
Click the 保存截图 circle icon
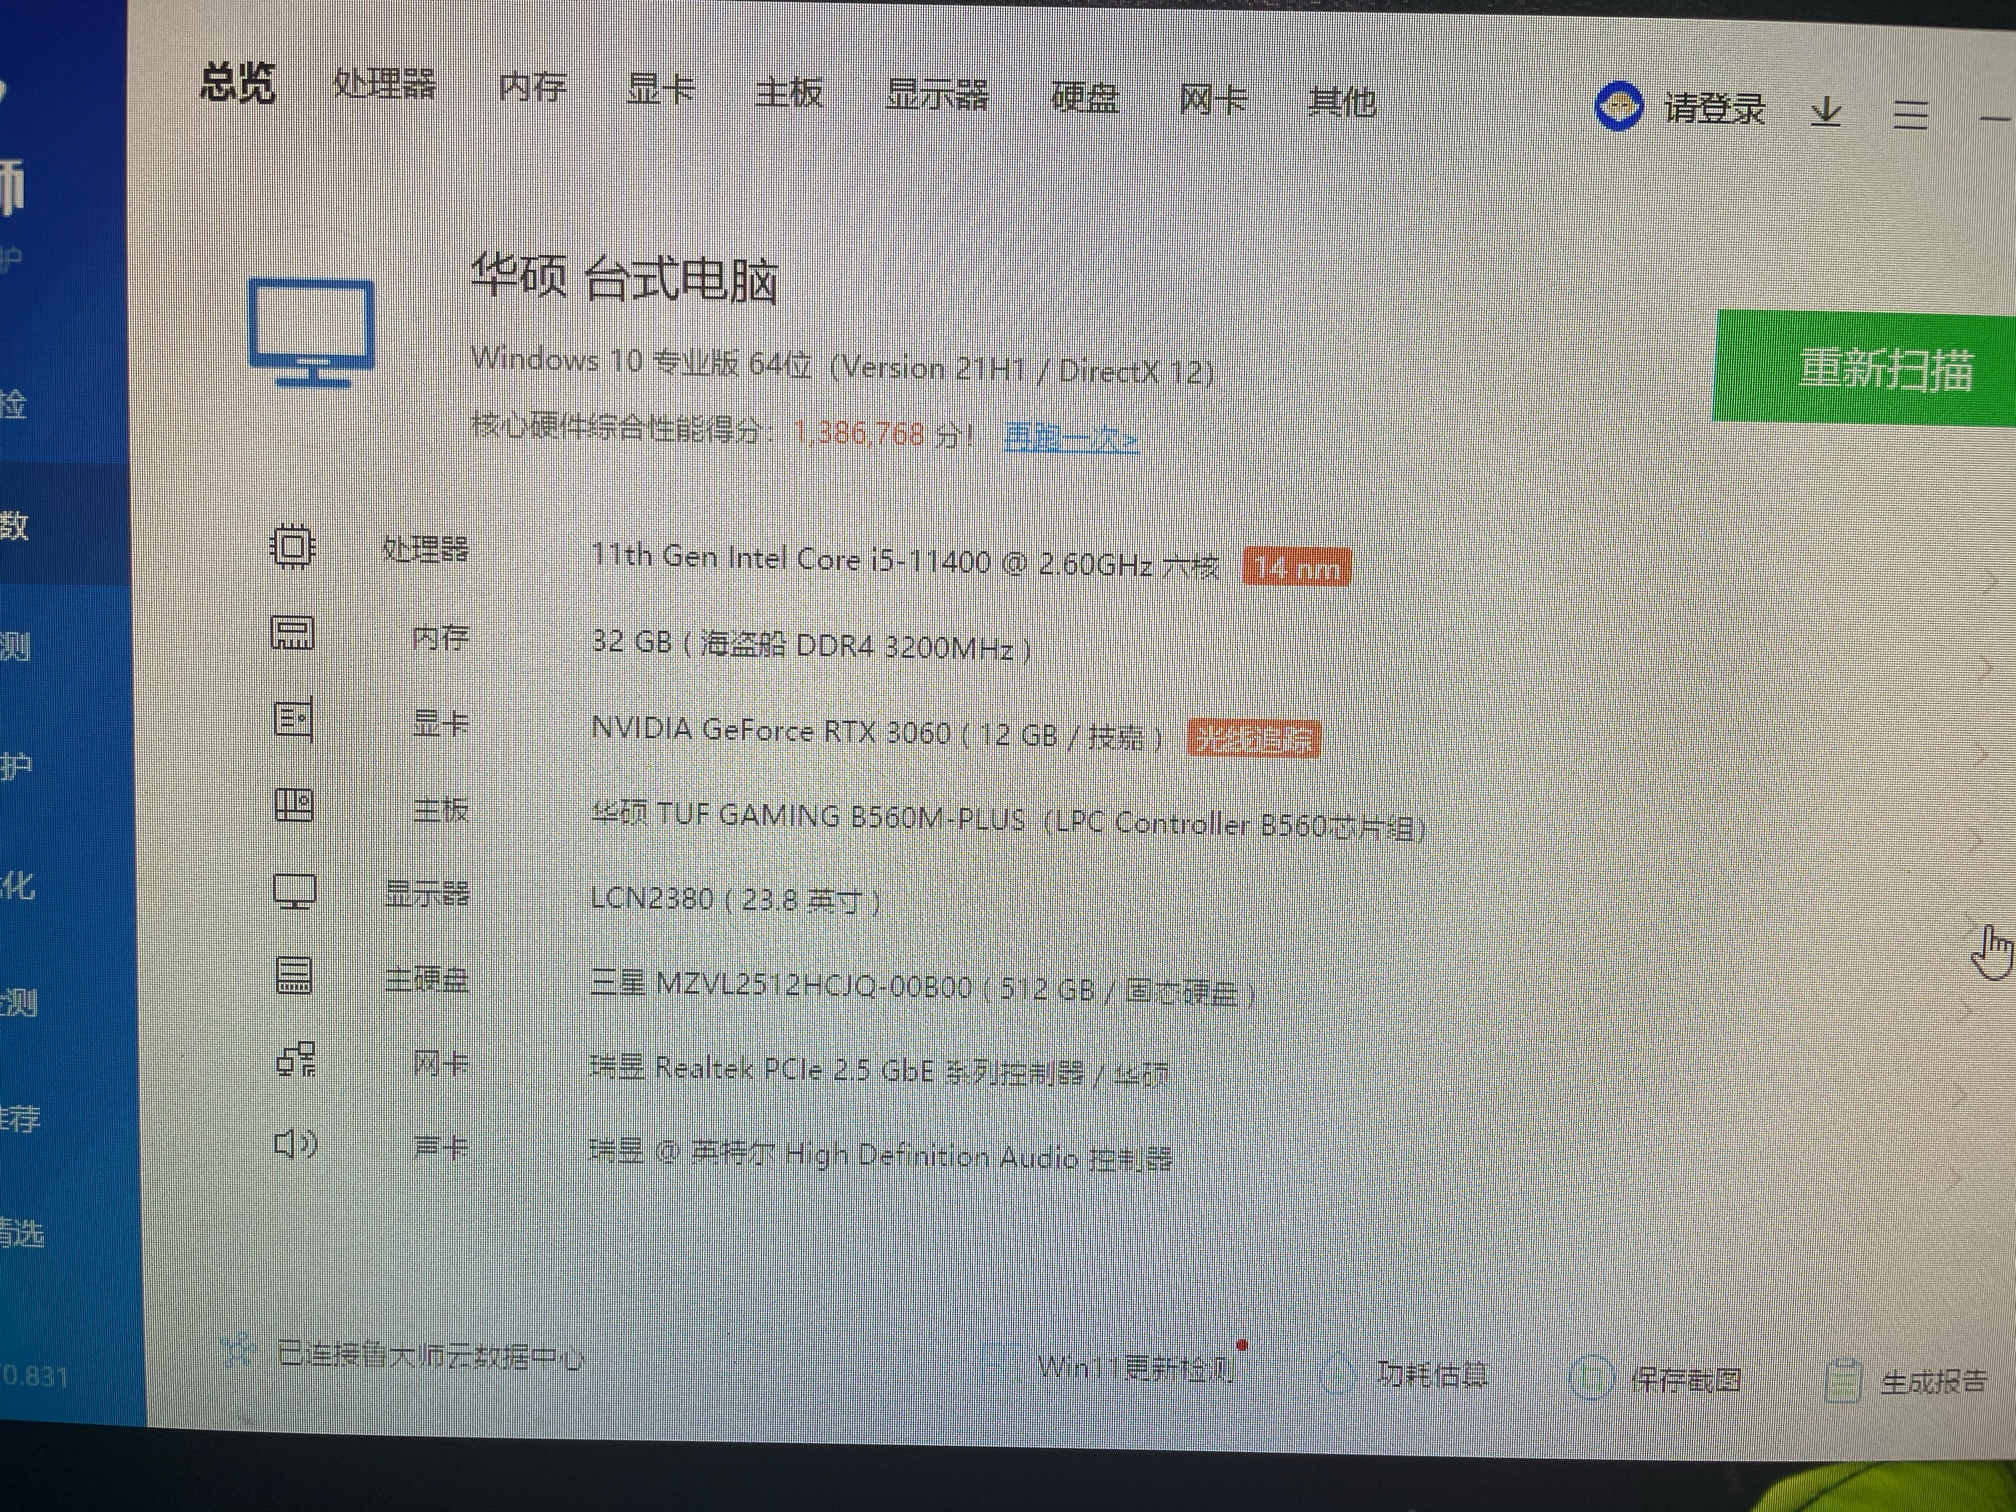click(x=1591, y=1376)
